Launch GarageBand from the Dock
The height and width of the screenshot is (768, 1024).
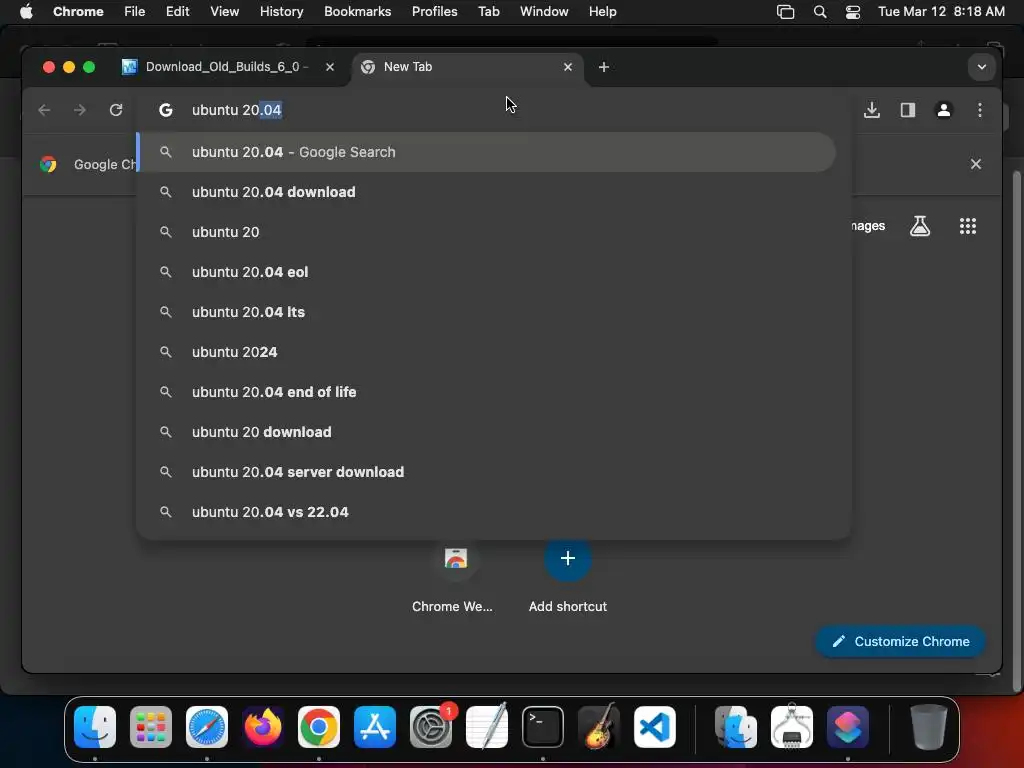tap(599, 727)
